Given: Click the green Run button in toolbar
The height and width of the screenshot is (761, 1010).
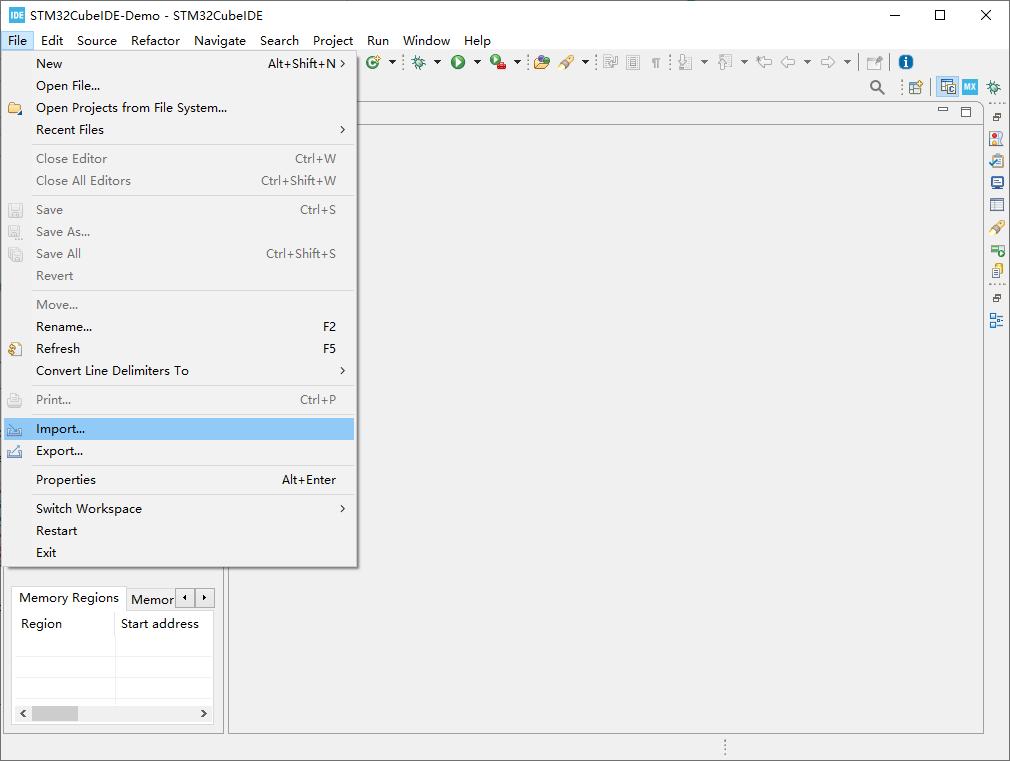Looking at the screenshot, I should point(458,62).
